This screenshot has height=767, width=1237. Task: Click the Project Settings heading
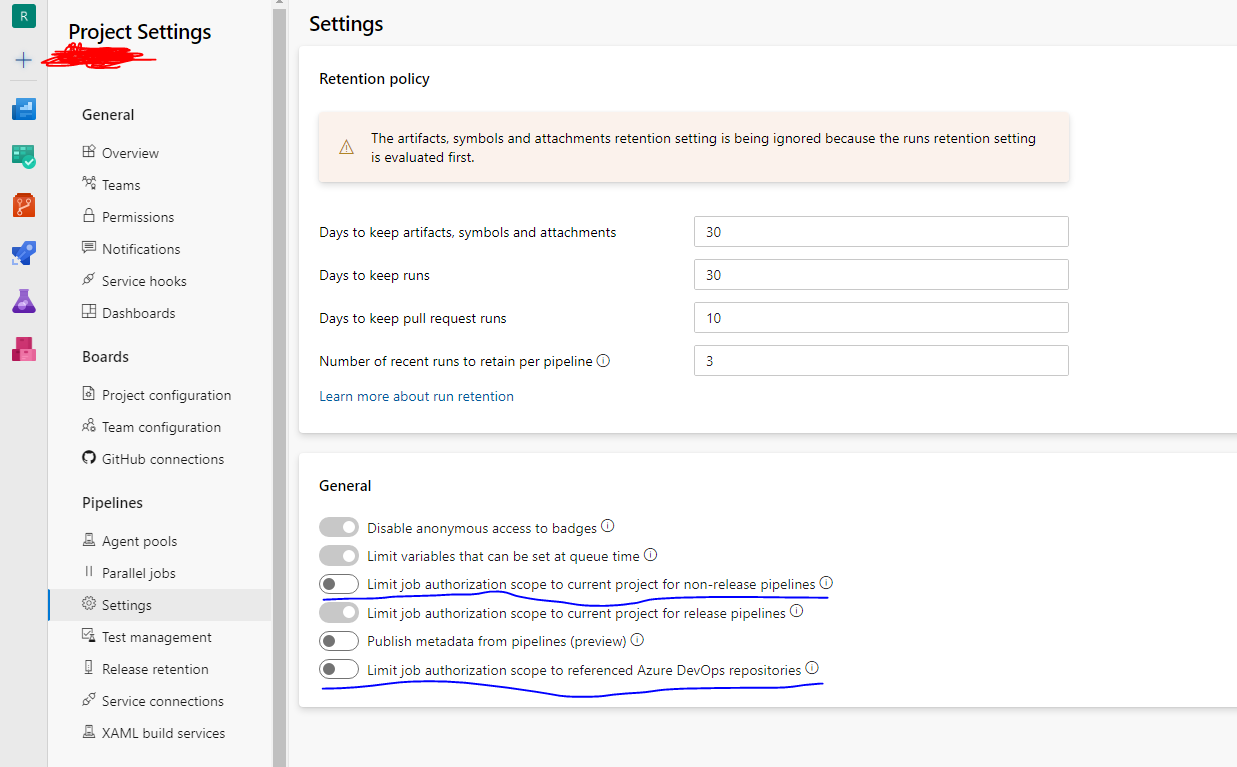pos(140,32)
